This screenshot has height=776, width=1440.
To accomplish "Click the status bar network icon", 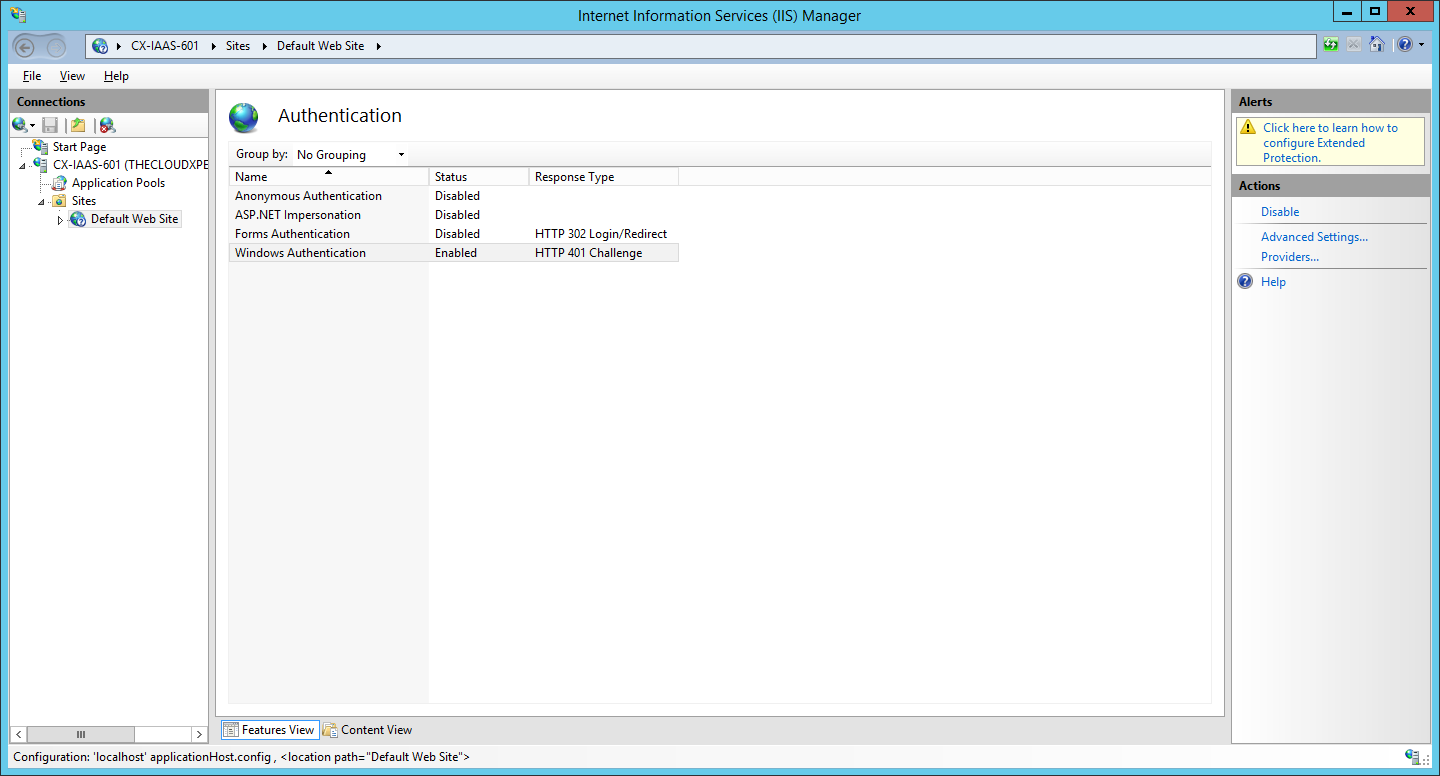I will point(1413,757).
